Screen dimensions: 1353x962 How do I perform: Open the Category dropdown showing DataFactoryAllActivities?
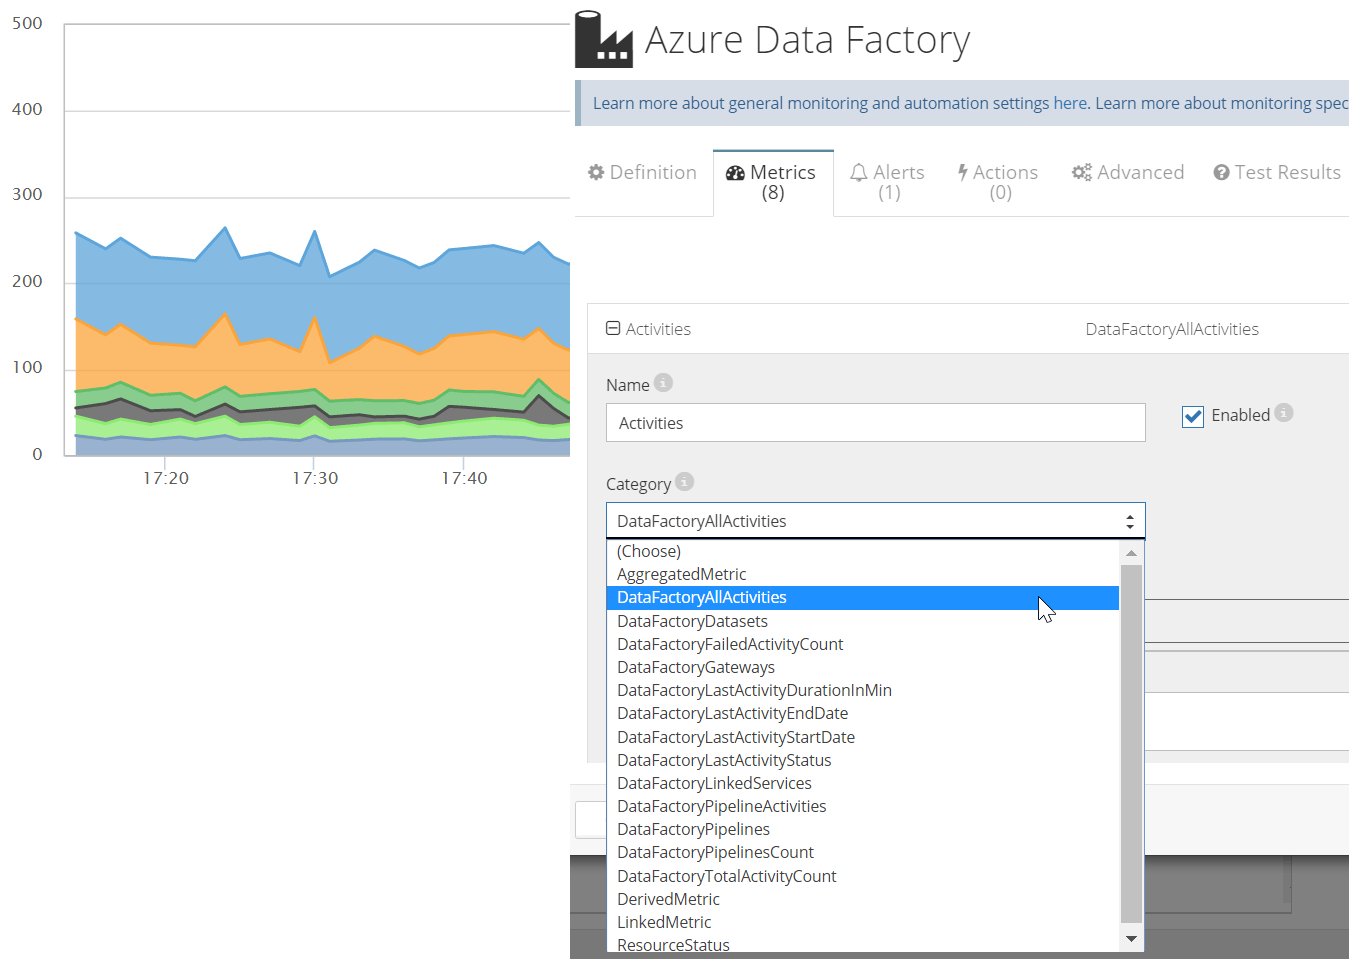tap(875, 521)
